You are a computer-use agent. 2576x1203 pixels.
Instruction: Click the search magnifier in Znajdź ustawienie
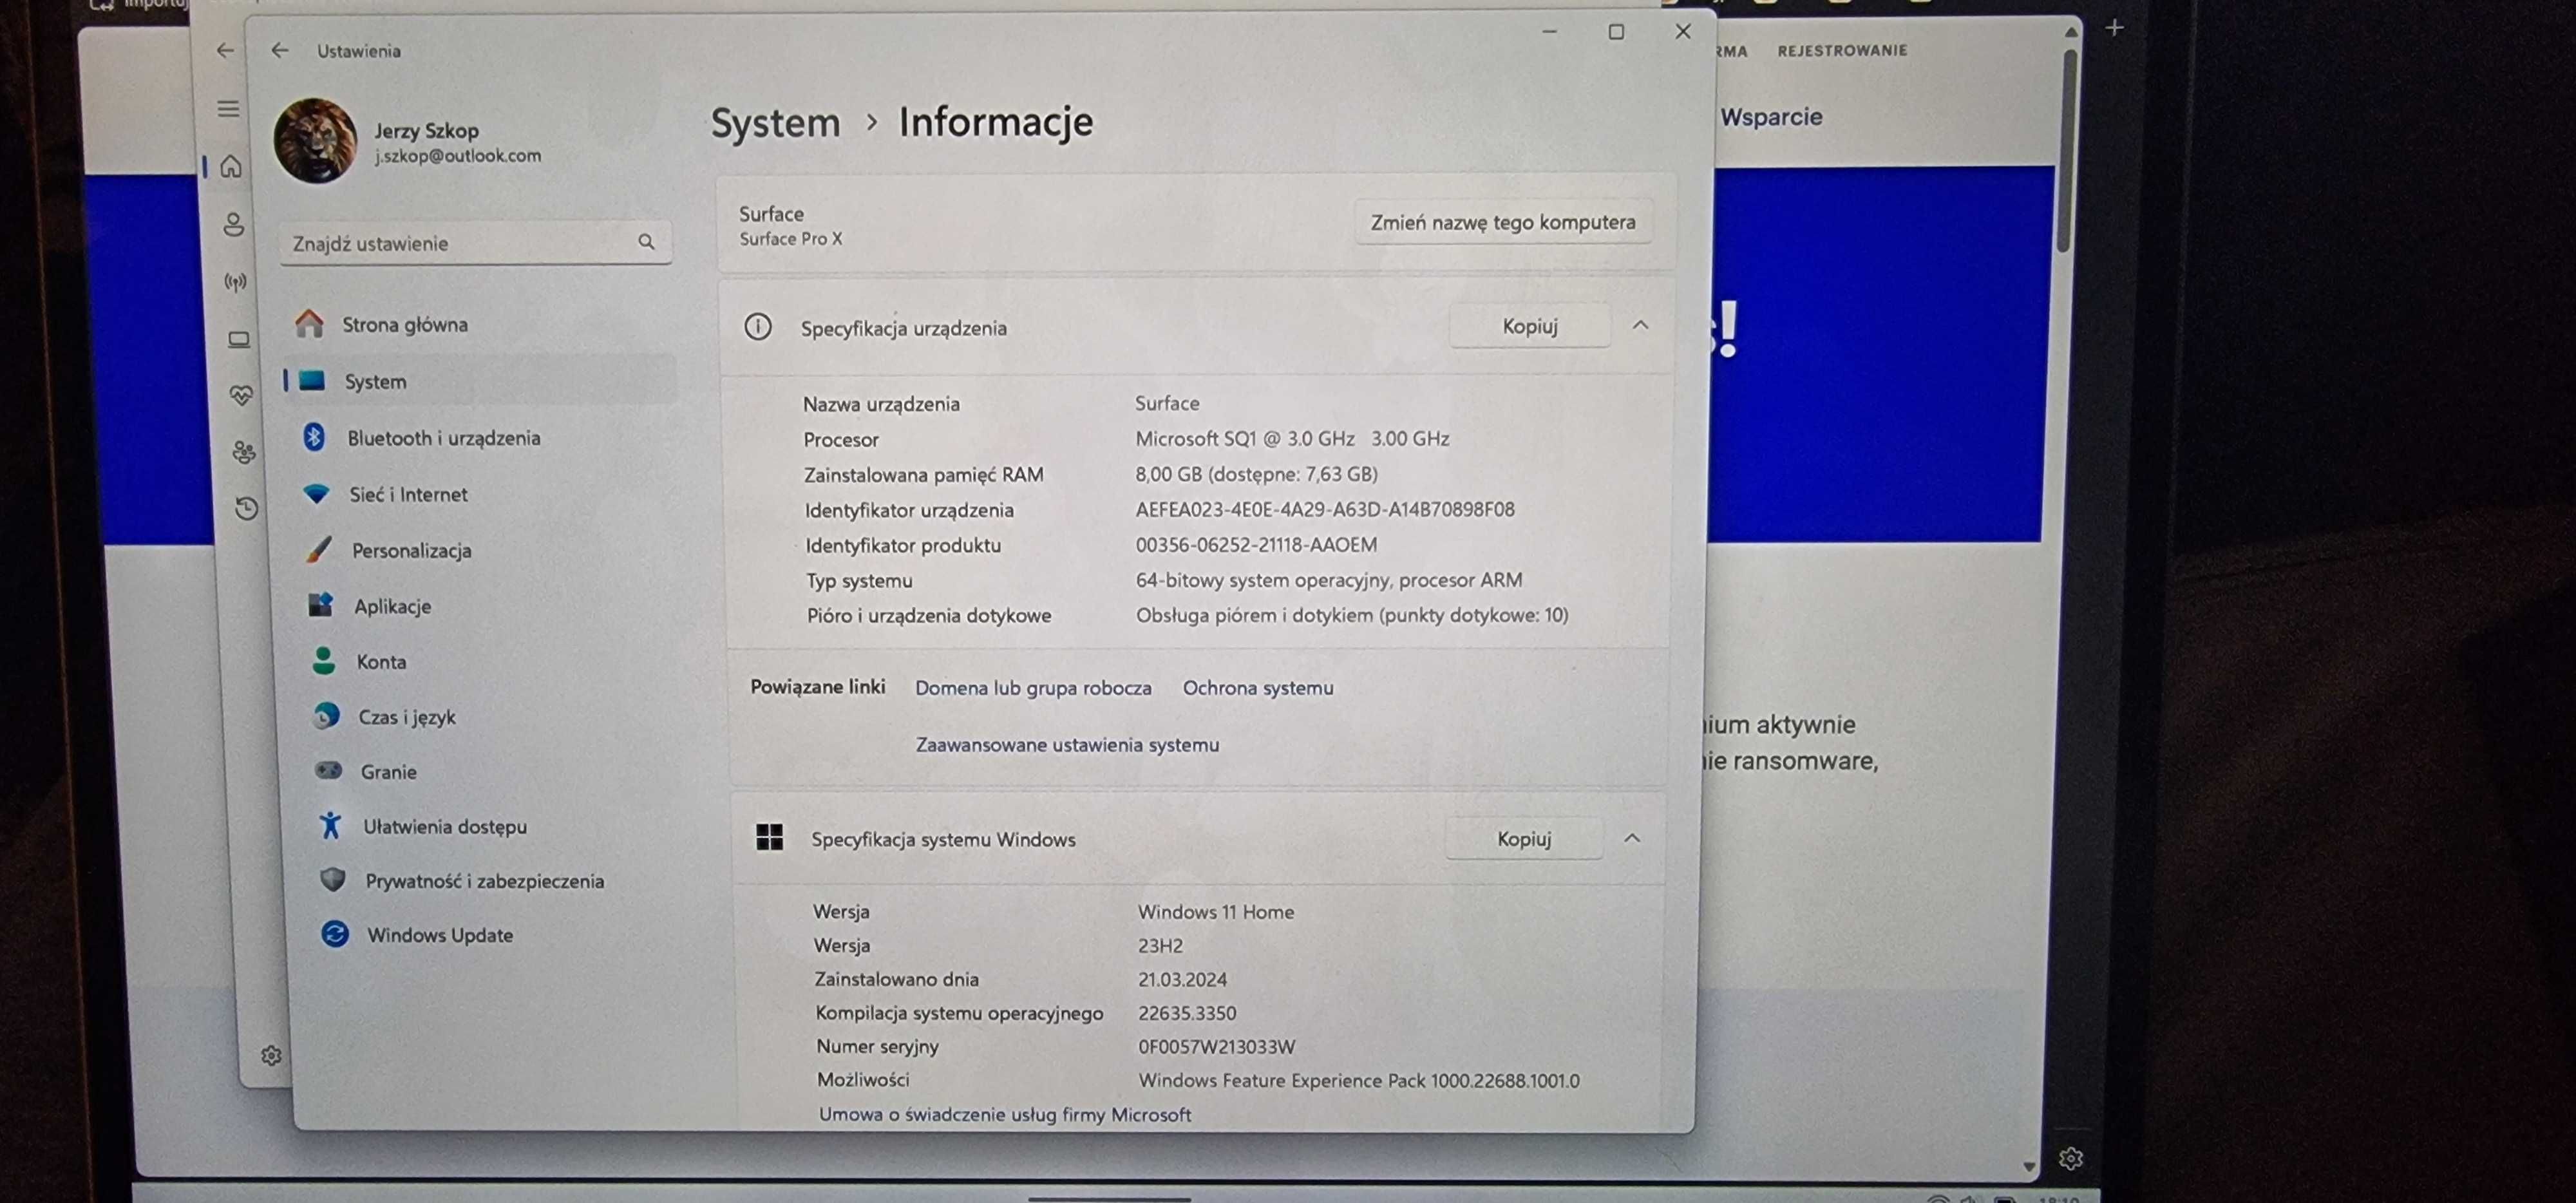pos(646,241)
